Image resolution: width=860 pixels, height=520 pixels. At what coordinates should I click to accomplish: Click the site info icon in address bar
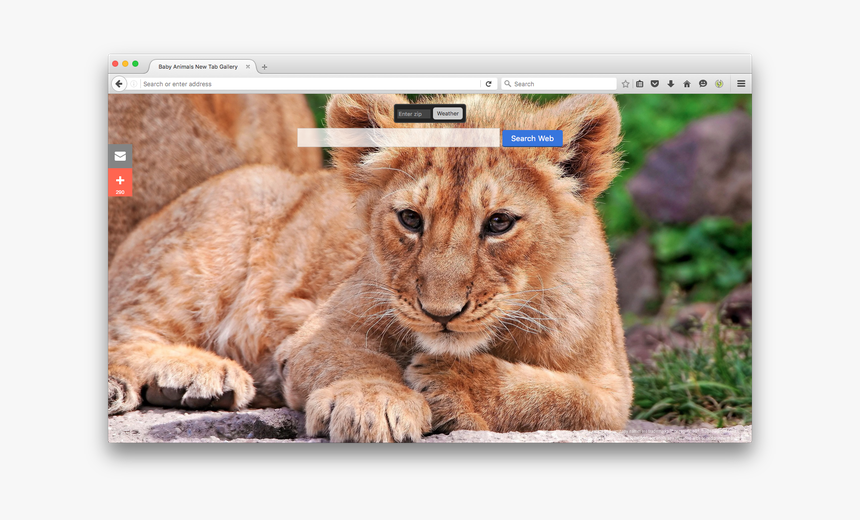[134, 84]
